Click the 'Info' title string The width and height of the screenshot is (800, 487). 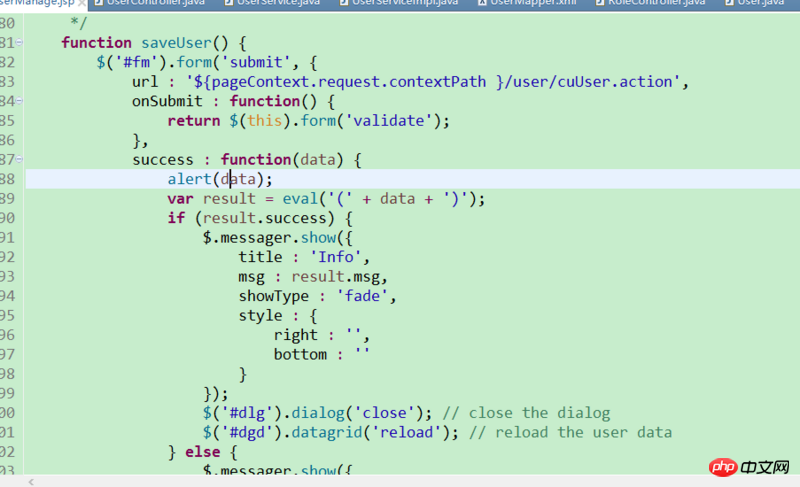click(x=336, y=257)
